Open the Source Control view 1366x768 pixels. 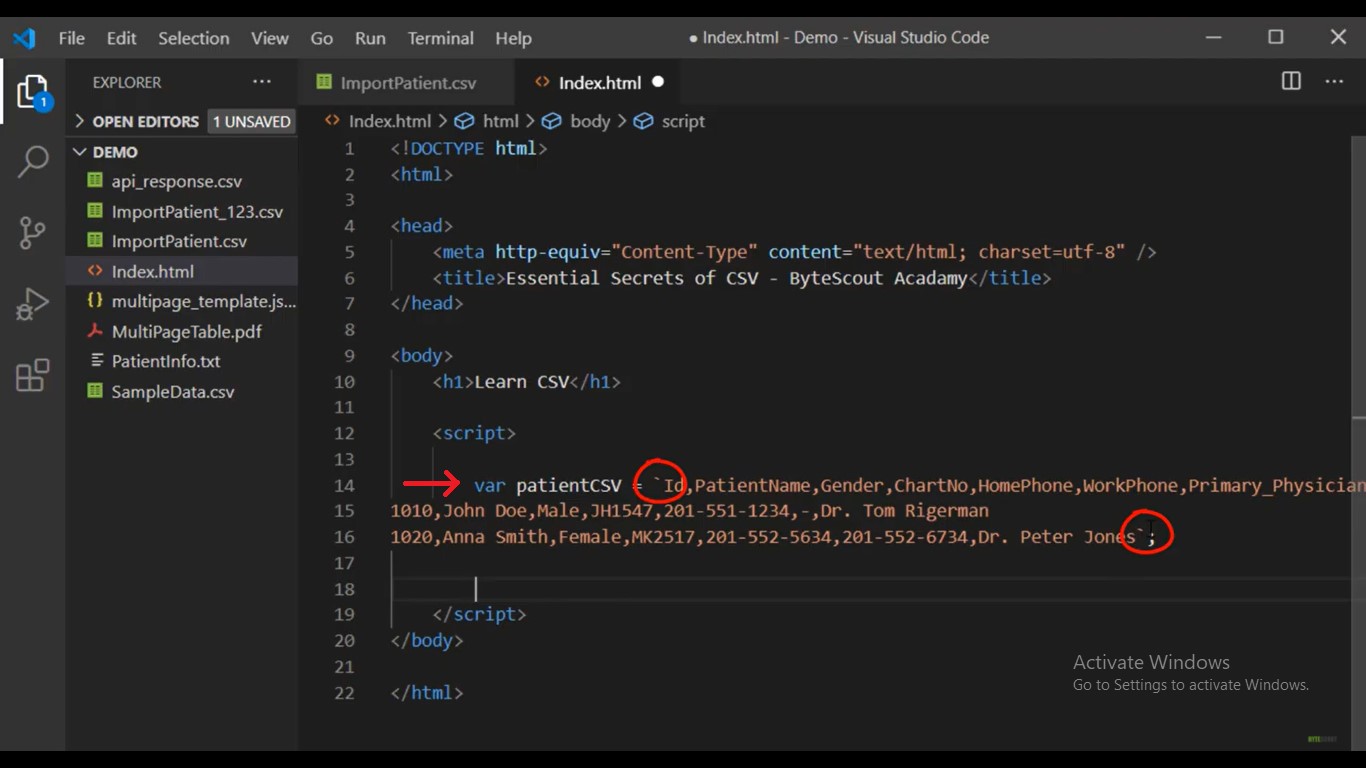(x=32, y=233)
